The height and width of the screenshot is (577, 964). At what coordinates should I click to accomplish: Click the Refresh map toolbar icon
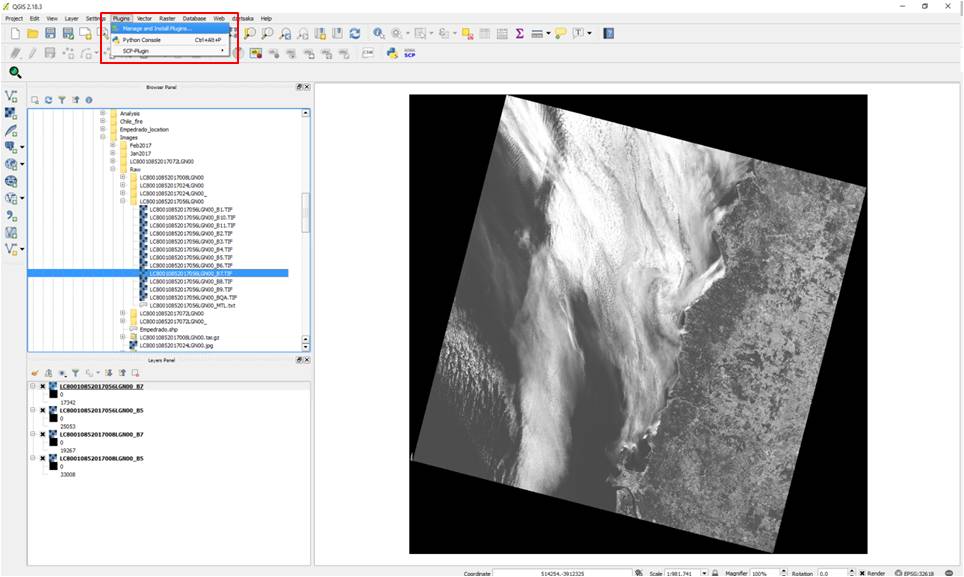tap(354, 34)
